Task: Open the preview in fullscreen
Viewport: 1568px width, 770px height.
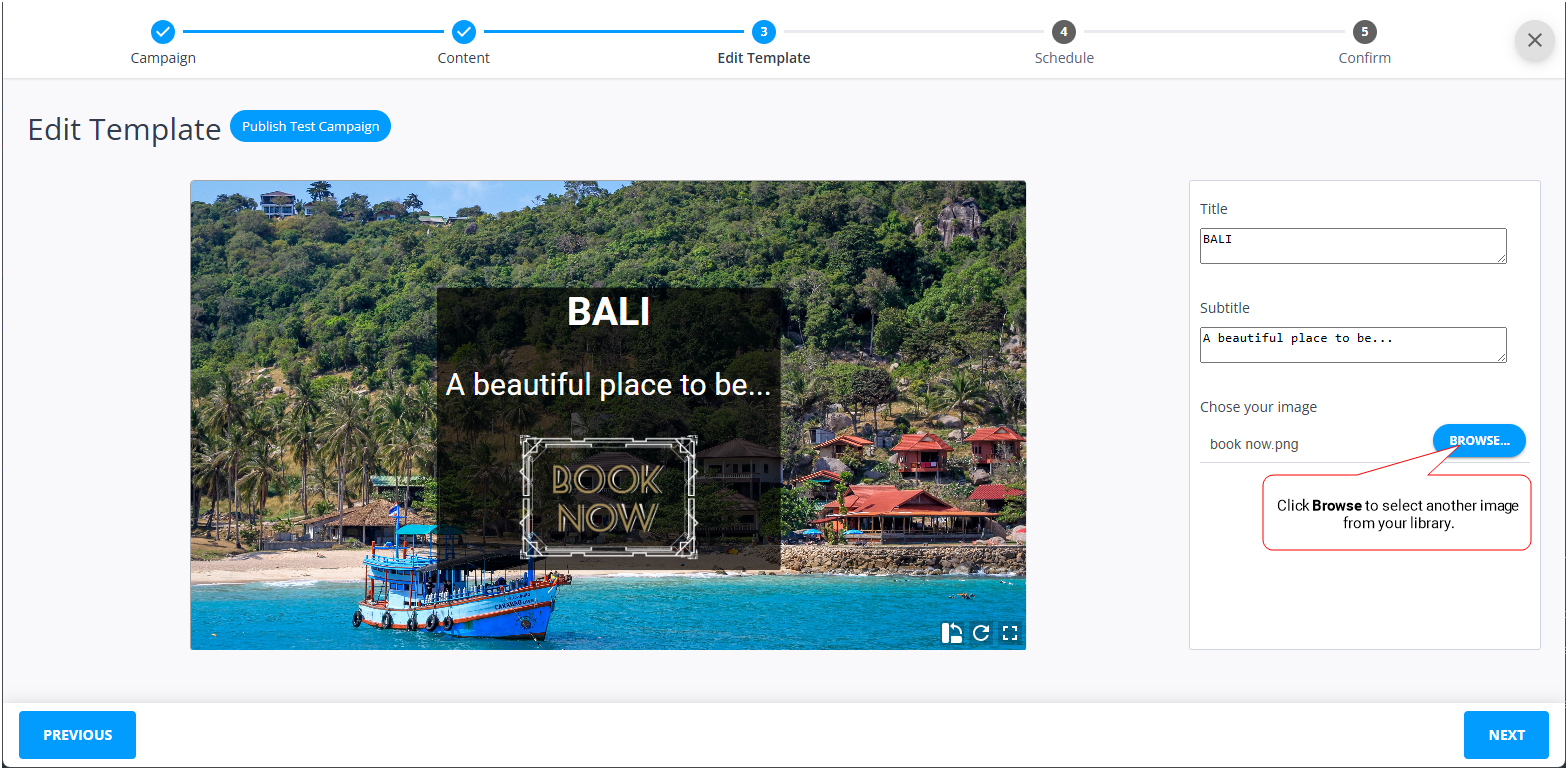Action: pos(1010,633)
